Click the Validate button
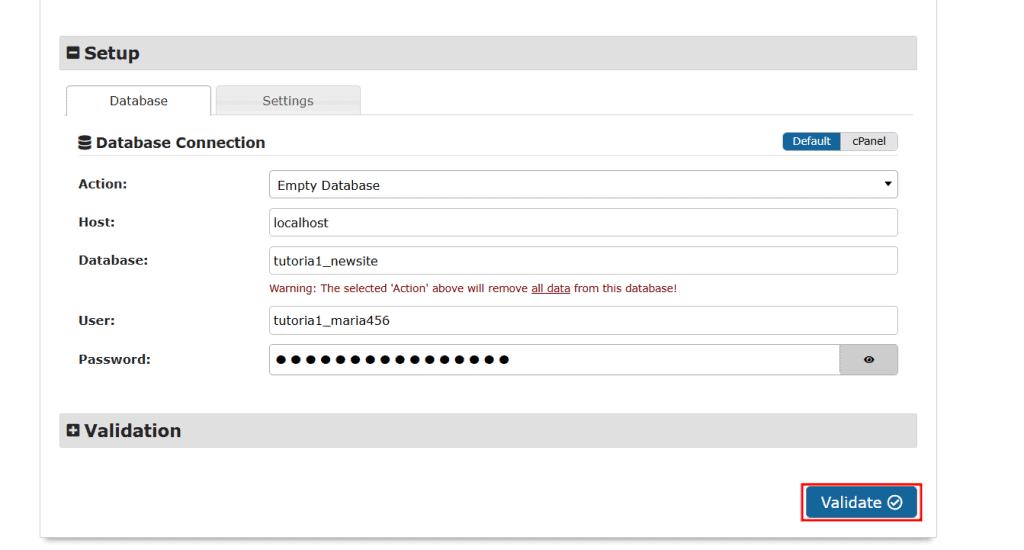This screenshot has height=550, width=1024. point(861,502)
